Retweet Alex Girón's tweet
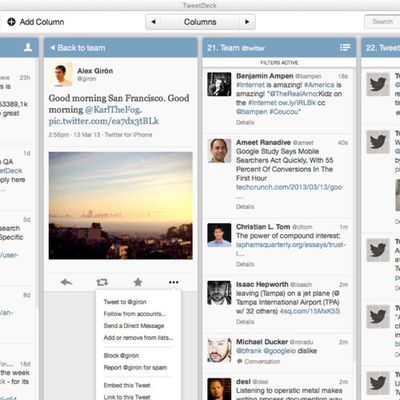Image resolution: width=400 pixels, height=400 pixels. coord(102,282)
